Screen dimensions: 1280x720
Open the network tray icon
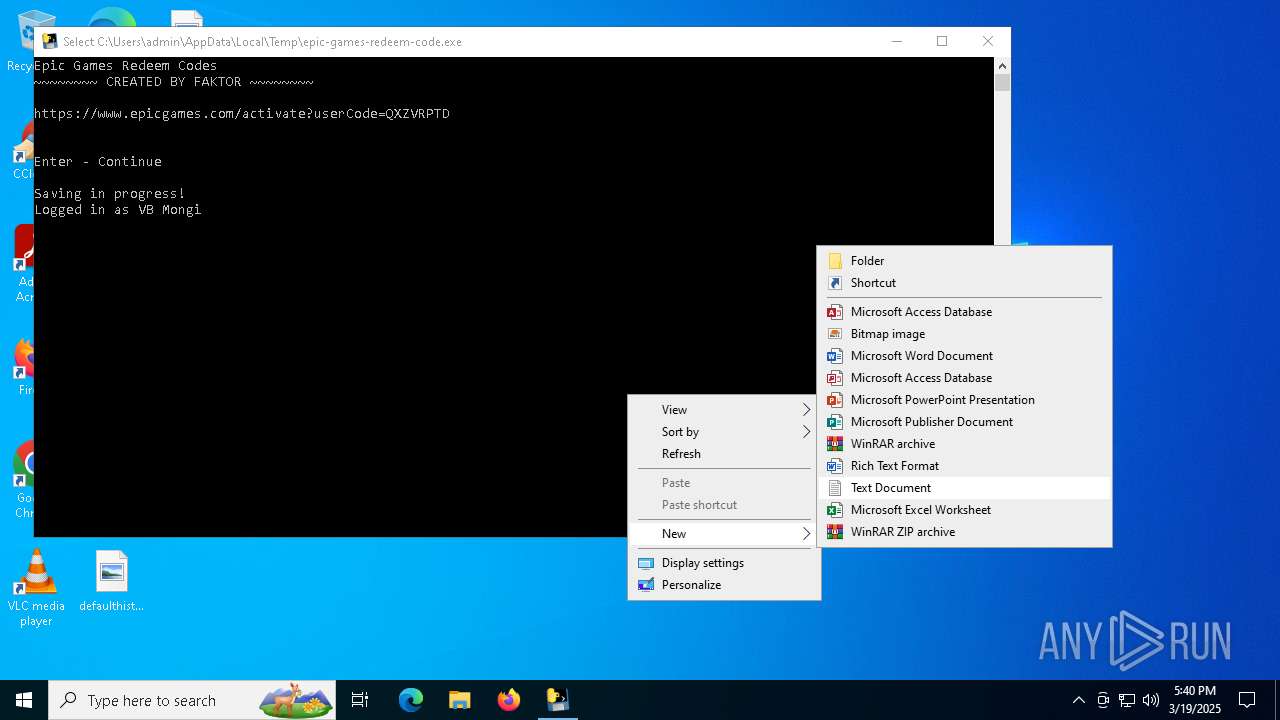click(x=1127, y=700)
